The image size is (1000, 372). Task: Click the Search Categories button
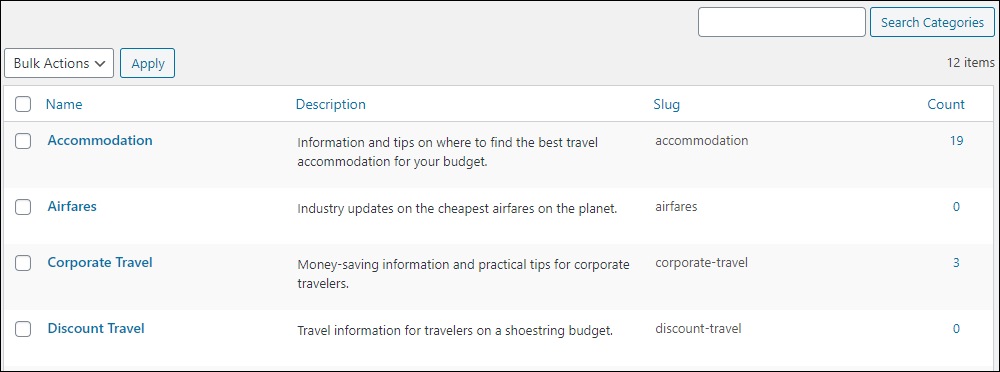tap(932, 22)
